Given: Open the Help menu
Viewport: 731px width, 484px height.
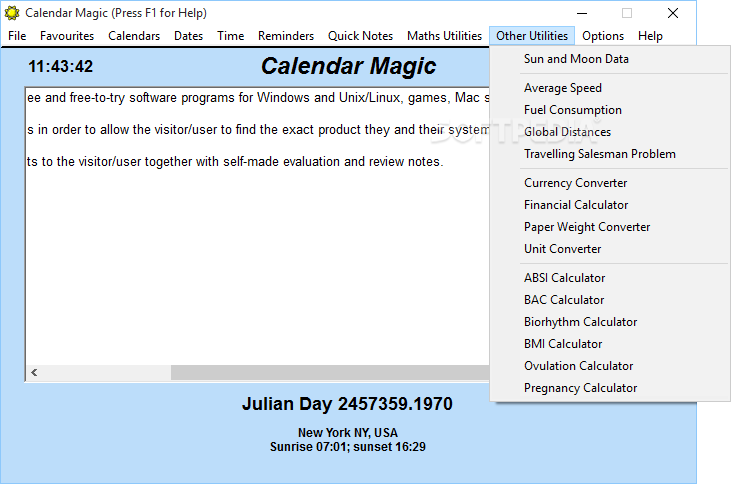Looking at the screenshot, I should (x=650, y=36).
